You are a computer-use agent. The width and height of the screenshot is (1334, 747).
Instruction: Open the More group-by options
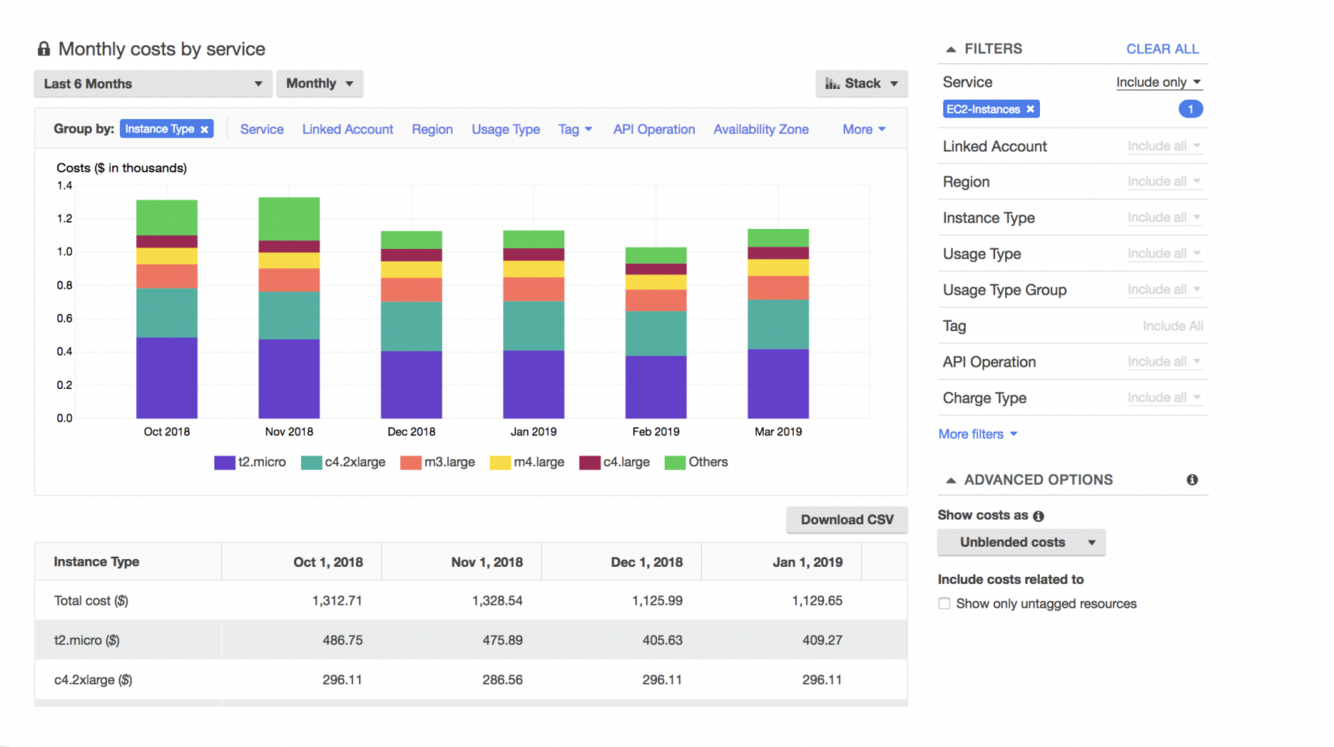864,129
